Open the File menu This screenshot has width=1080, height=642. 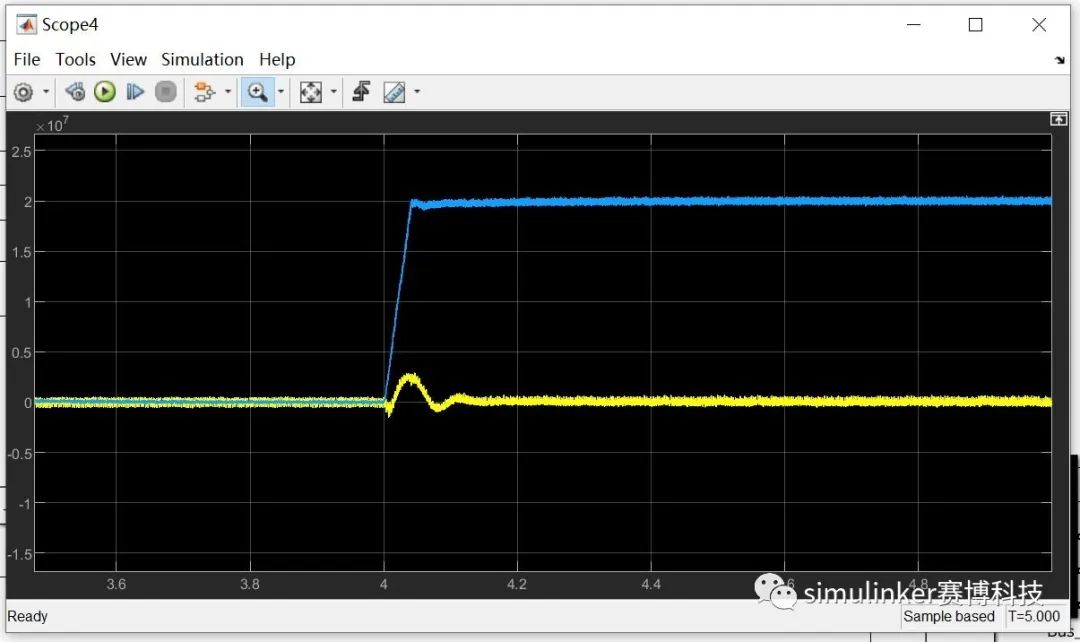click(x=27, y=60)
